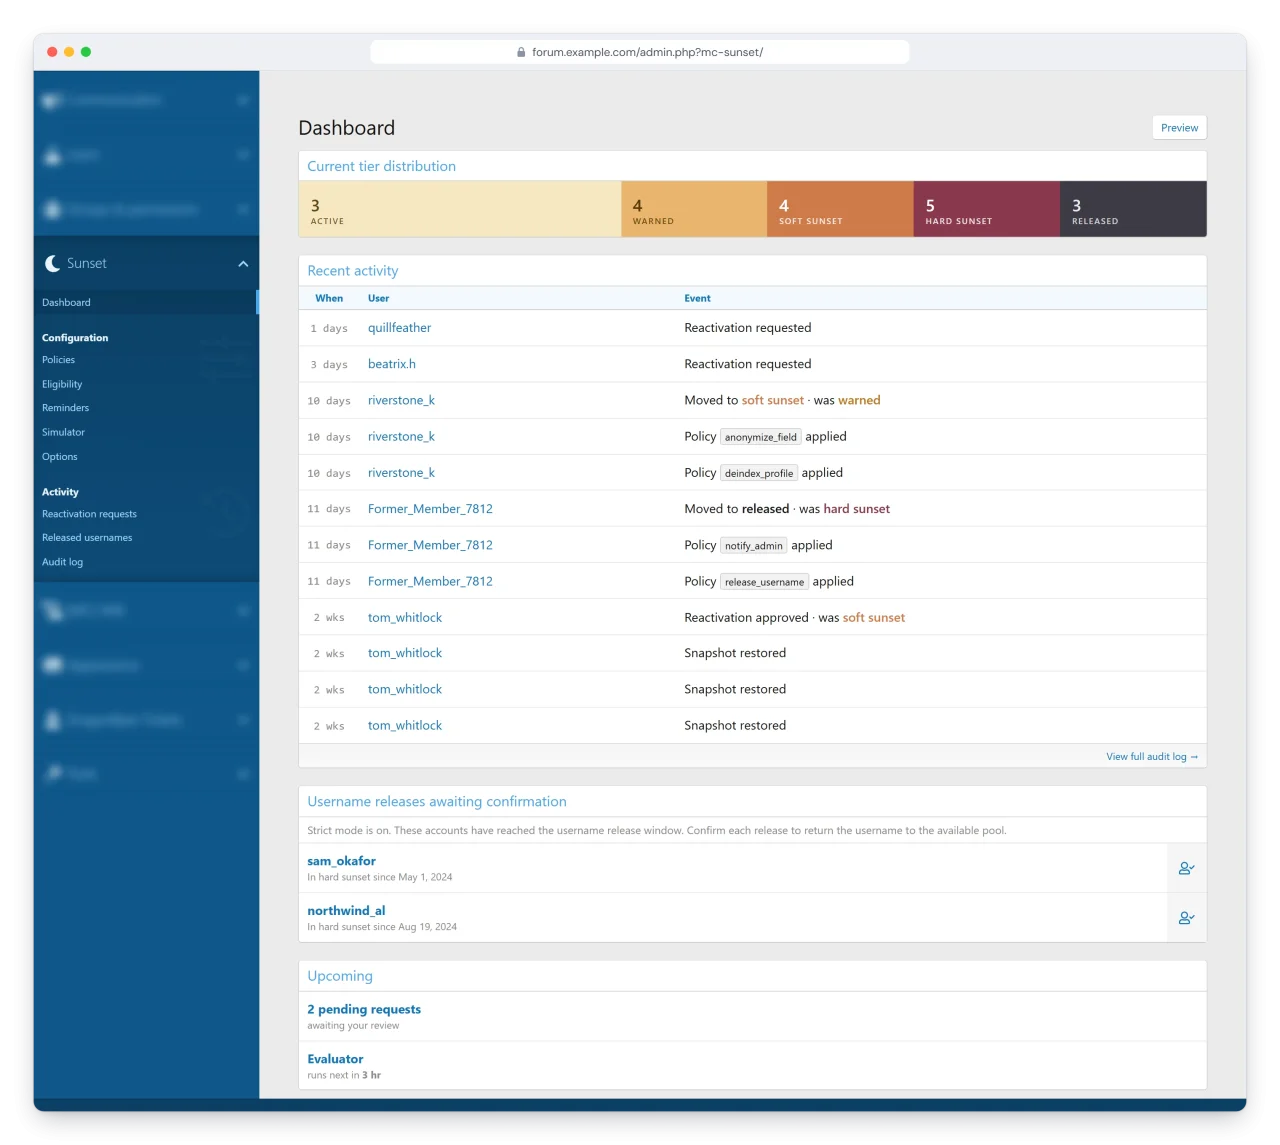The image size is (1280, 1145).
Task: Click the 3 days timestamp cell
Action: (x=329, y=365)
